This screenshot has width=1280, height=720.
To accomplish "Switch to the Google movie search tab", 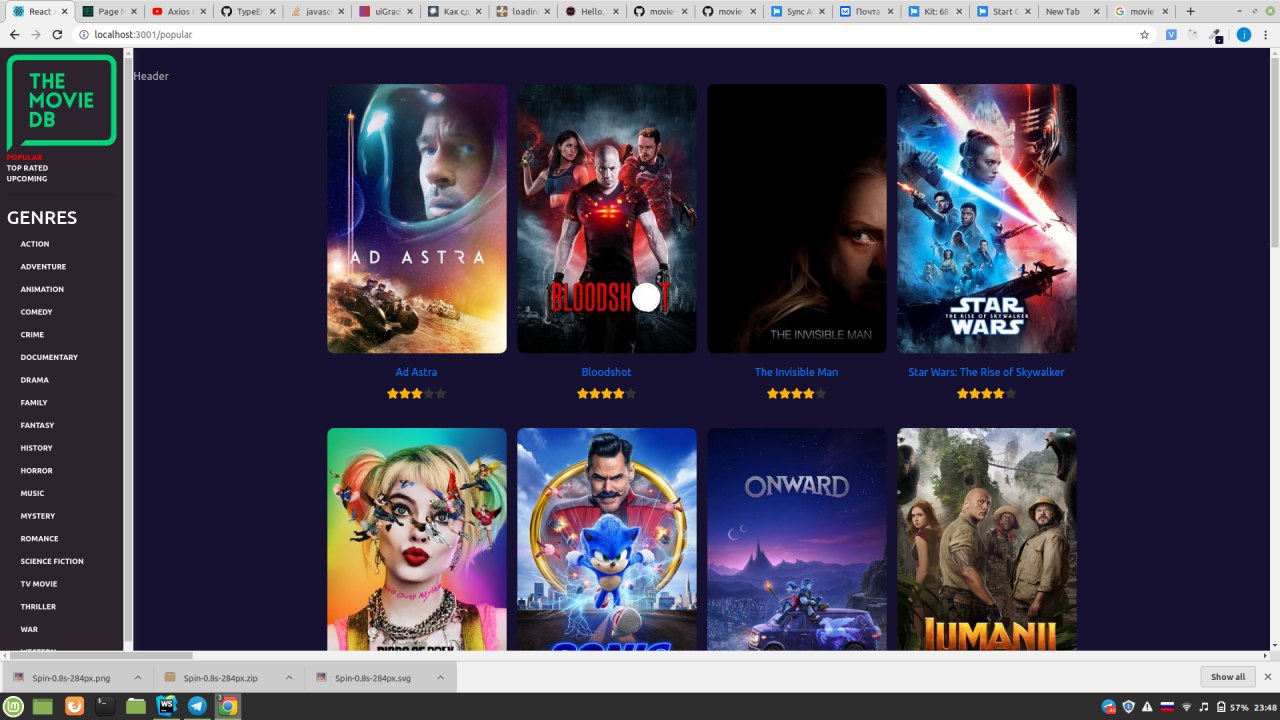I will pyautogui.click(x=1141, y=11).
